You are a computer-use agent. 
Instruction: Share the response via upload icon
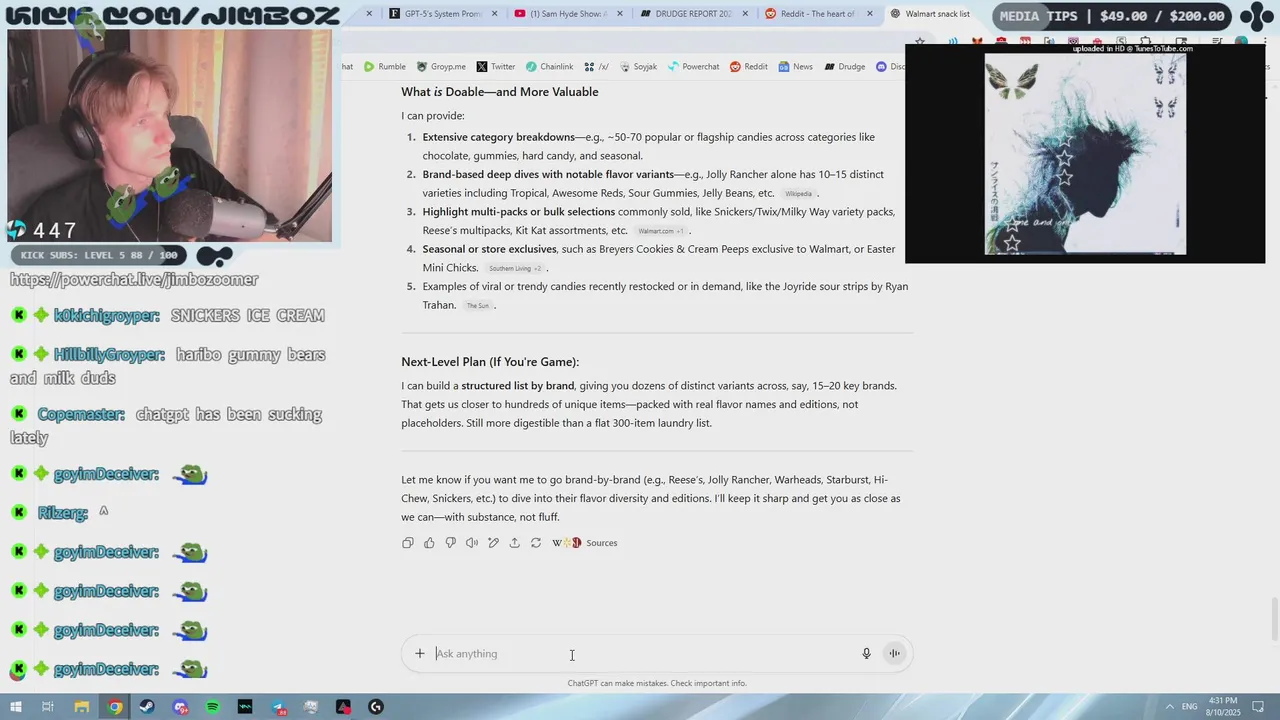click(514, 543)
